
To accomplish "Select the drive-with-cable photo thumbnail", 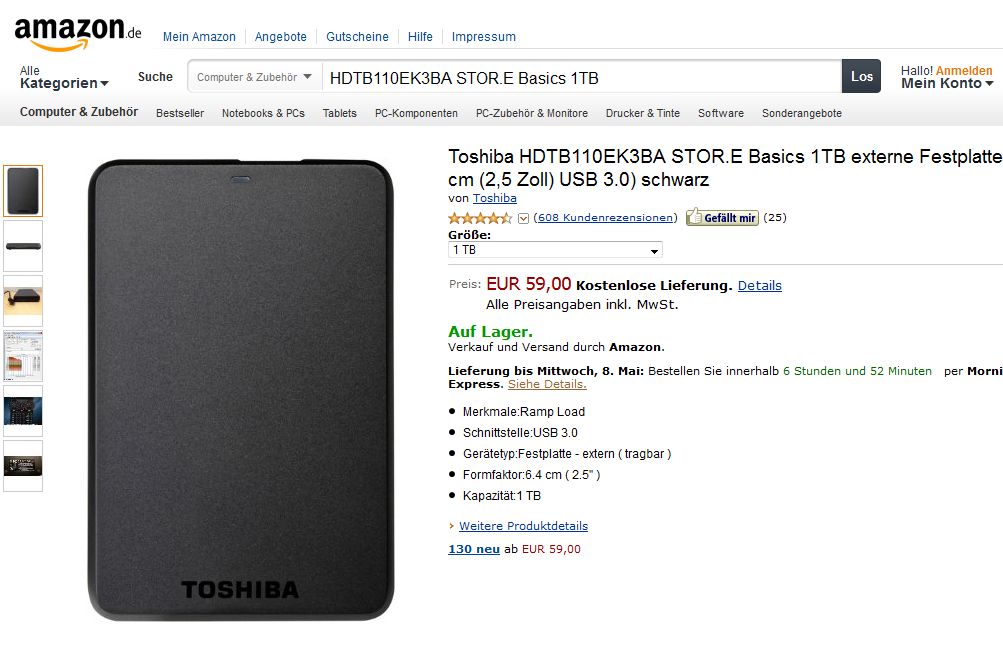I will point(23,301).
